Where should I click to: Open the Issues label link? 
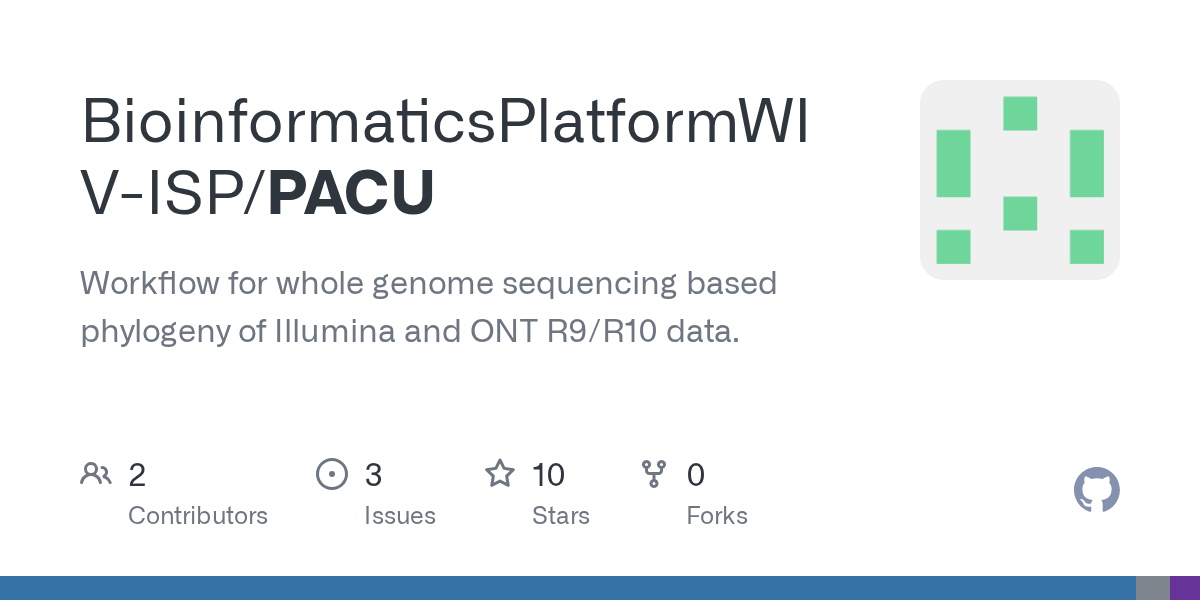(400, 516)
